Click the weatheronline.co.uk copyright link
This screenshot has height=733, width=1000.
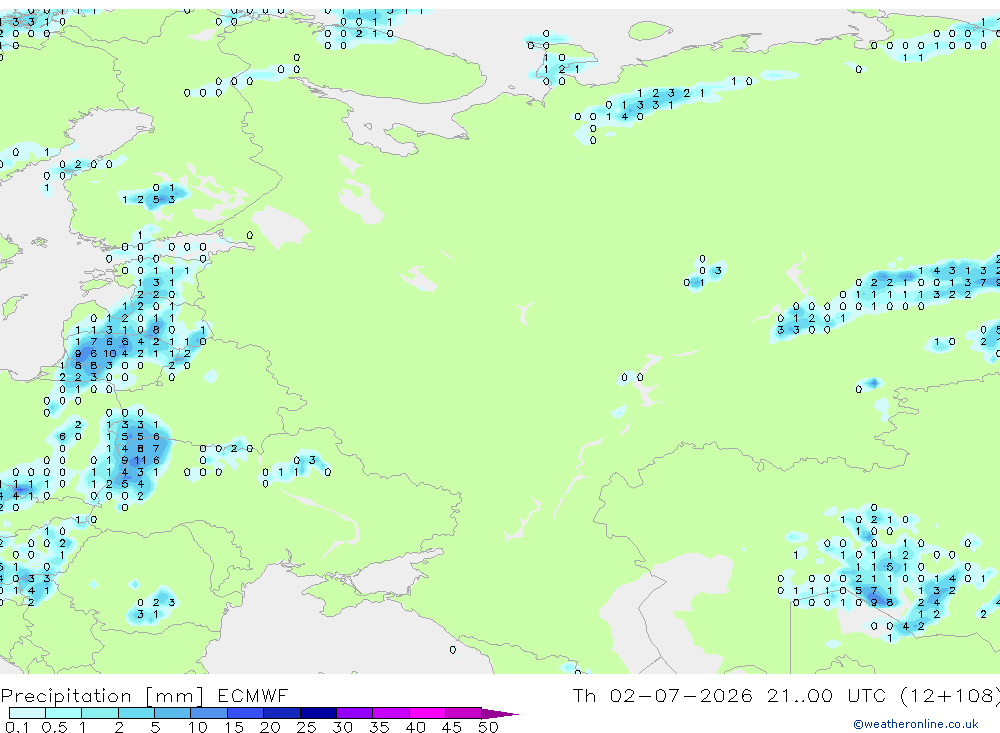[x=915, y=724]
